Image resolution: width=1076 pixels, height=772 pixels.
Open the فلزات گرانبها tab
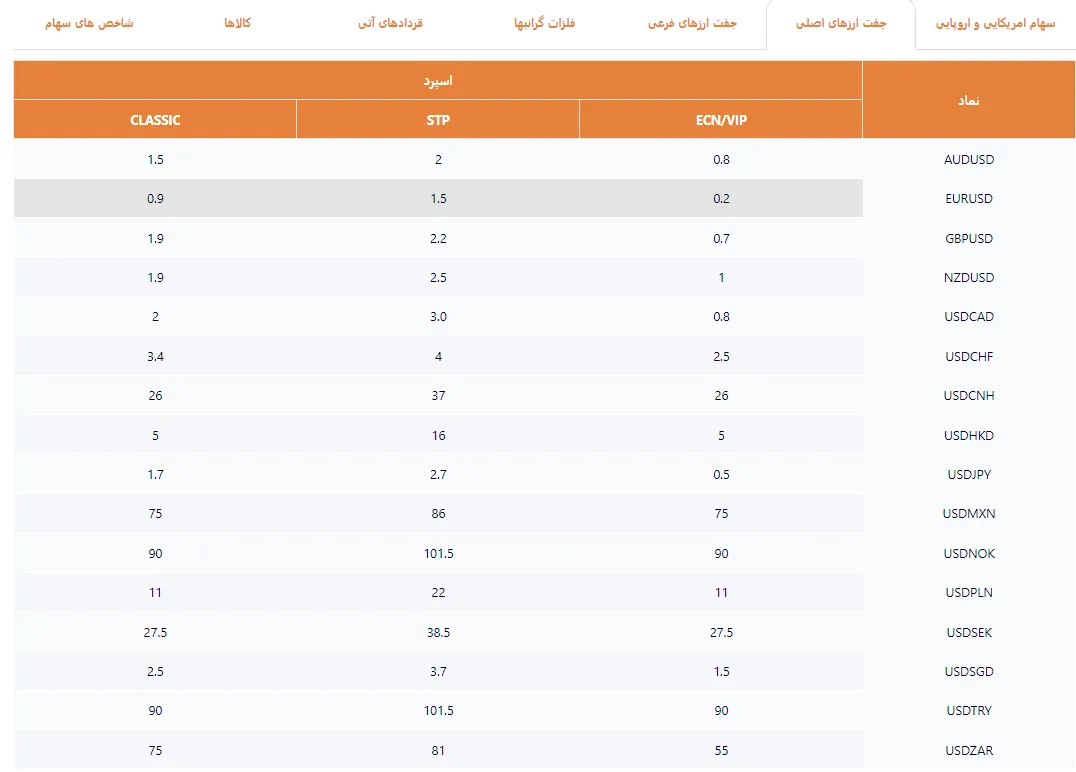coord(544,24)
